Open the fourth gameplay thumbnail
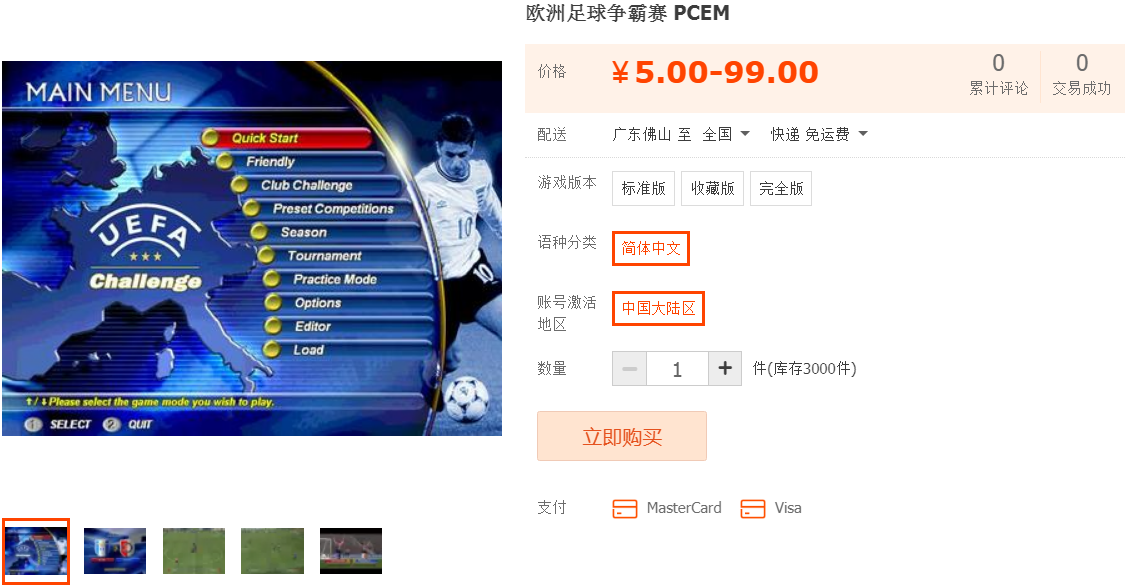This screenshot has height=587, width=1128. pyautogui.click(x=273, y=551)
